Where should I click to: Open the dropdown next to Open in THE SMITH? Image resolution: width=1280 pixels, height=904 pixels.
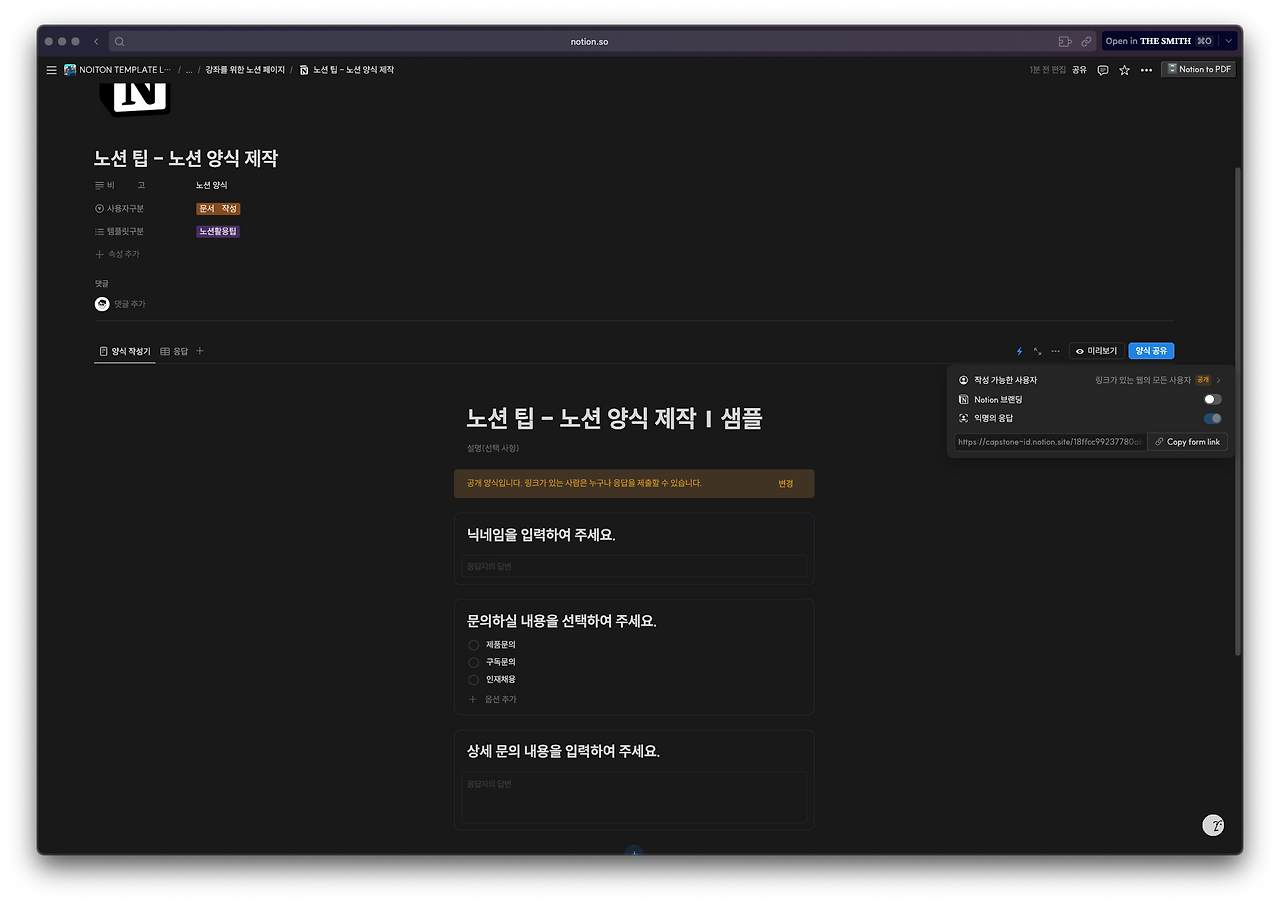[x=1227, y=41]
